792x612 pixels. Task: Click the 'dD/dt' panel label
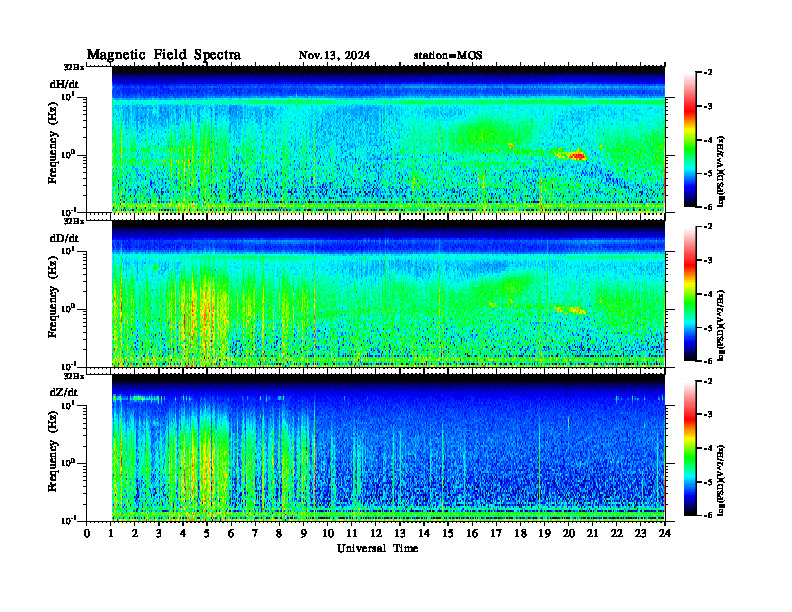coord(64,238)
